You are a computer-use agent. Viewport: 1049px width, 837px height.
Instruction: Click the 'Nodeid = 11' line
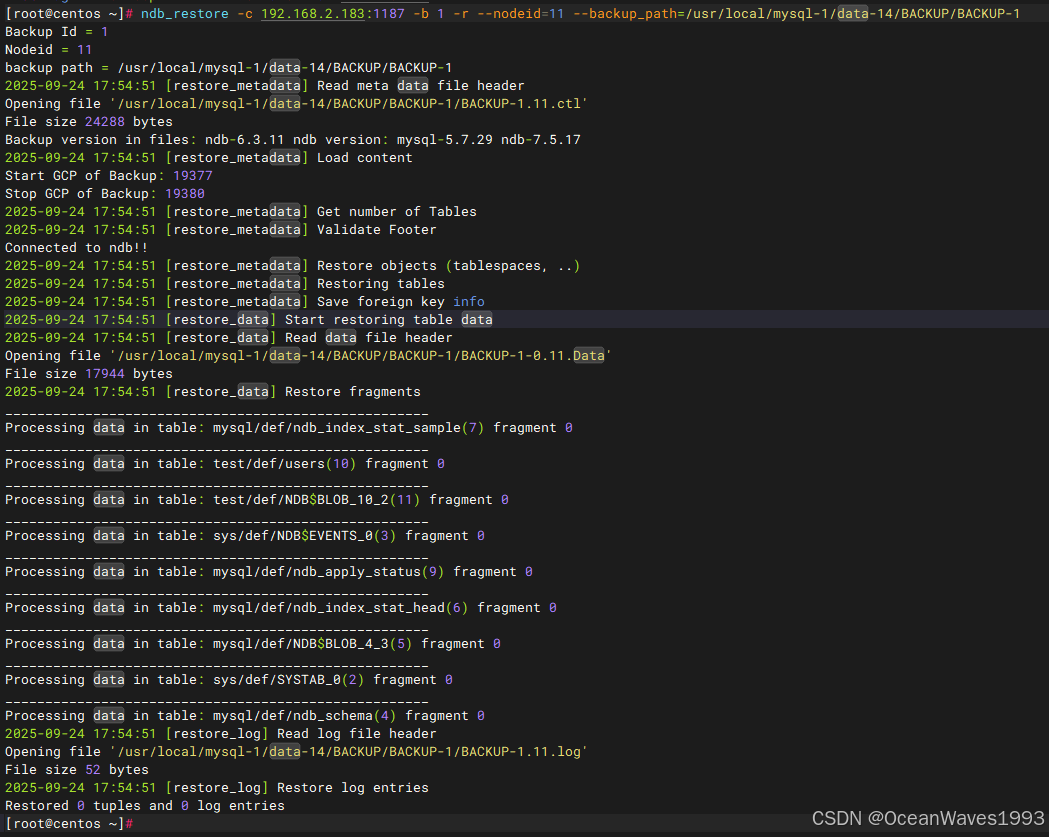pyautogui.click(x=48, y=50)
